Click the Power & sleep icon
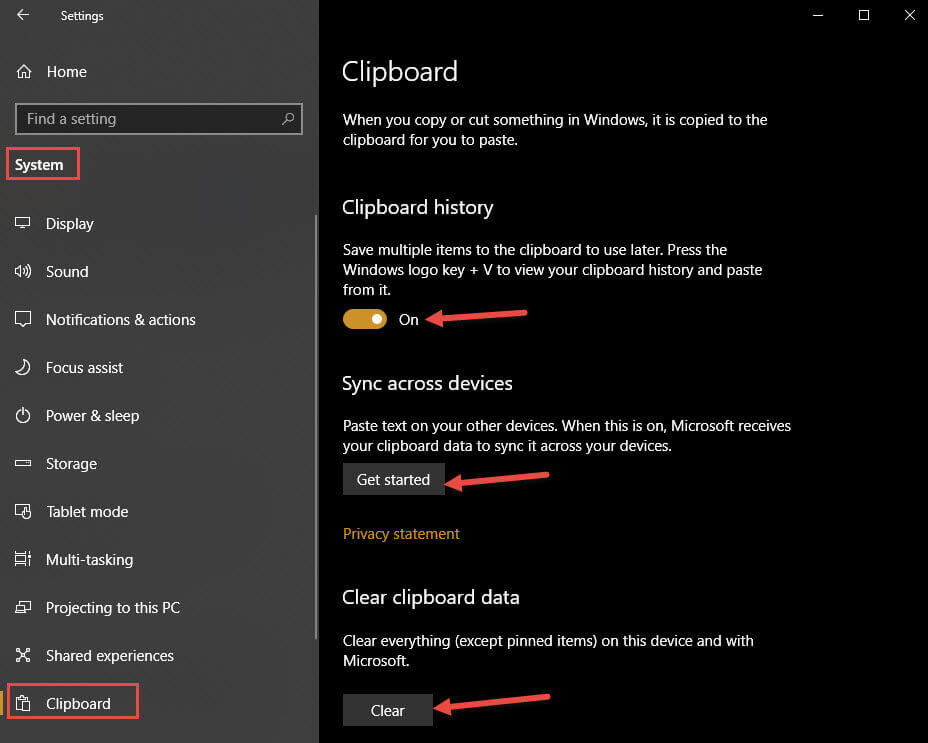This screenshot has width=928, height=743. (x=22, y=415)
